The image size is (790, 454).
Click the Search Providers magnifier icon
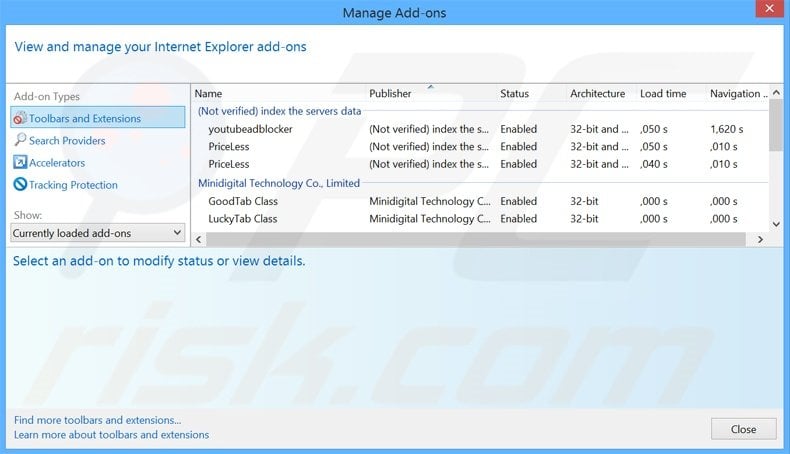click(x=20, y=141)
